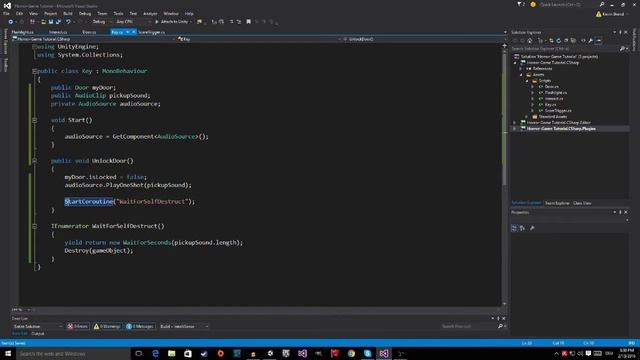Click the Undo toolbar icon

point(69,22)
